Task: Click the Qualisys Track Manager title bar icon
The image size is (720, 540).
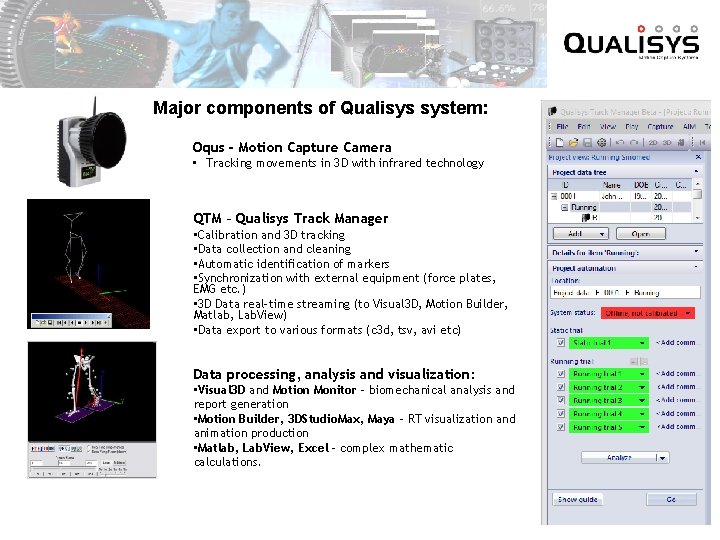Action: [552, 112]
